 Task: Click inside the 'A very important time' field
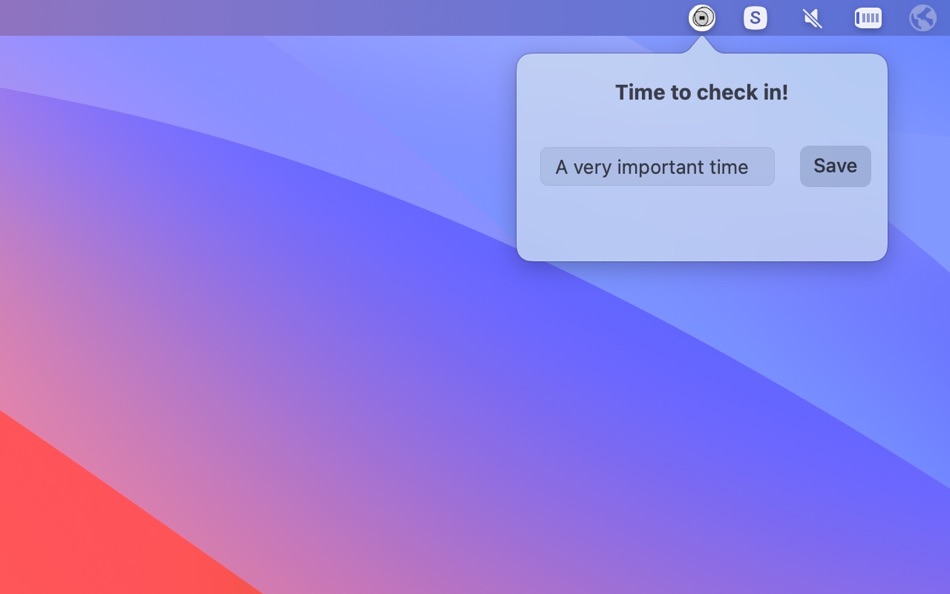click(657, 166)
